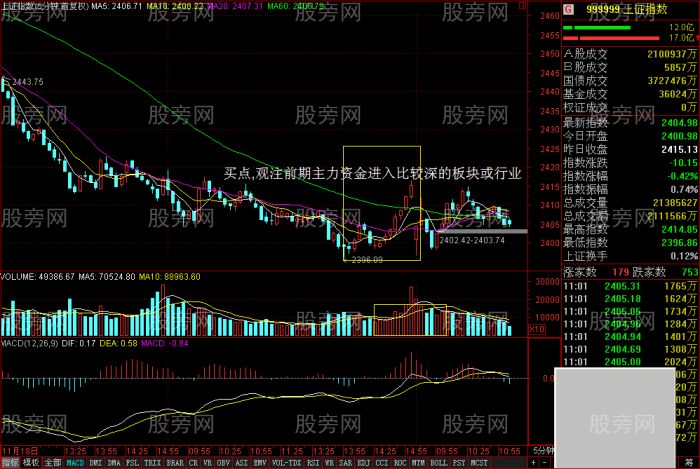Screen dimensions: 700x469
Task: Click the red 17.0亿 sell volume bar
Action: pos(611,38)
